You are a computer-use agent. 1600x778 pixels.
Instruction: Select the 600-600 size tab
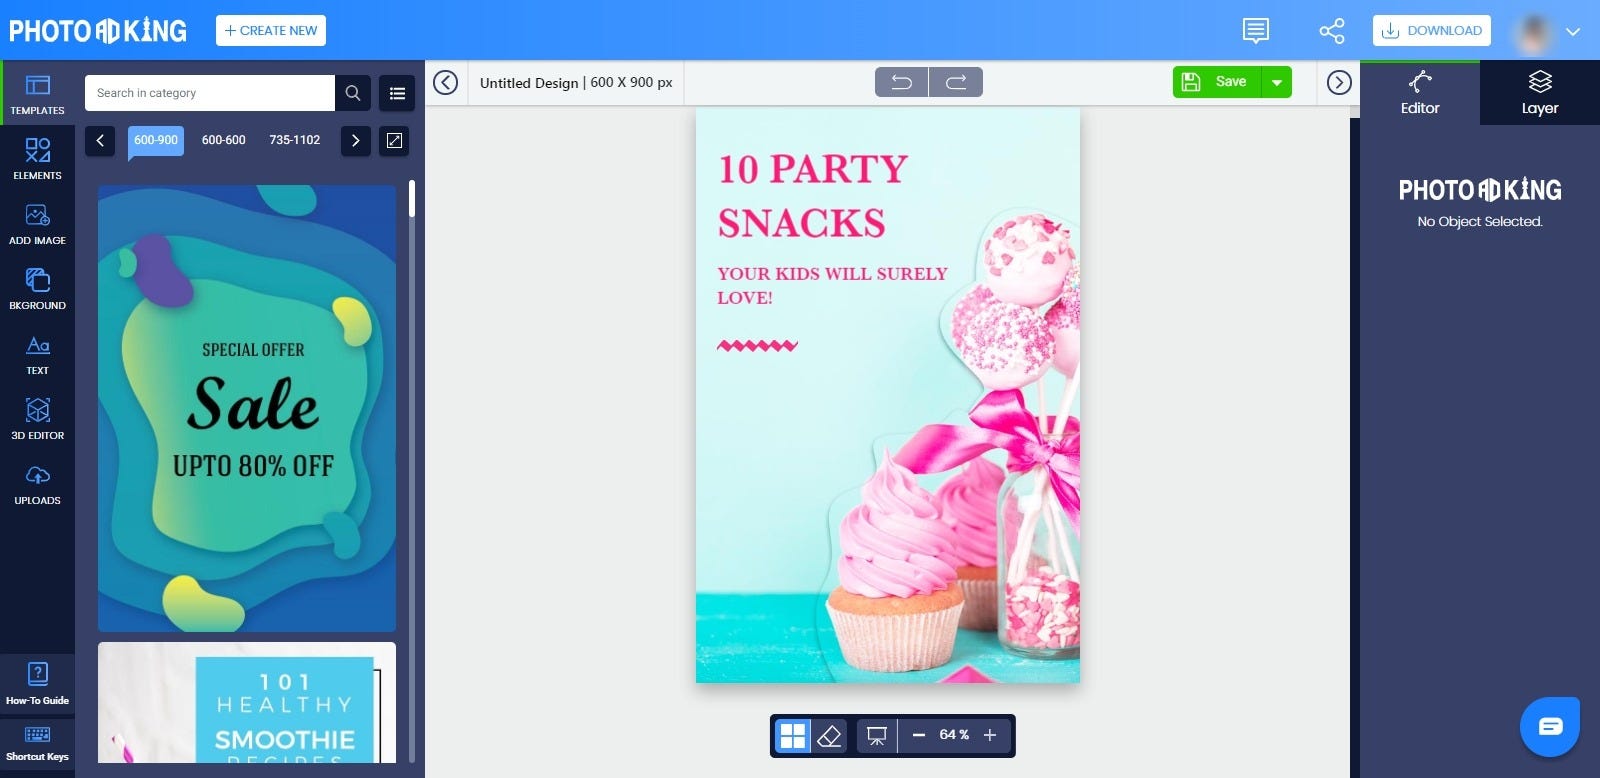pyautogui.click(x=224, y=140)
